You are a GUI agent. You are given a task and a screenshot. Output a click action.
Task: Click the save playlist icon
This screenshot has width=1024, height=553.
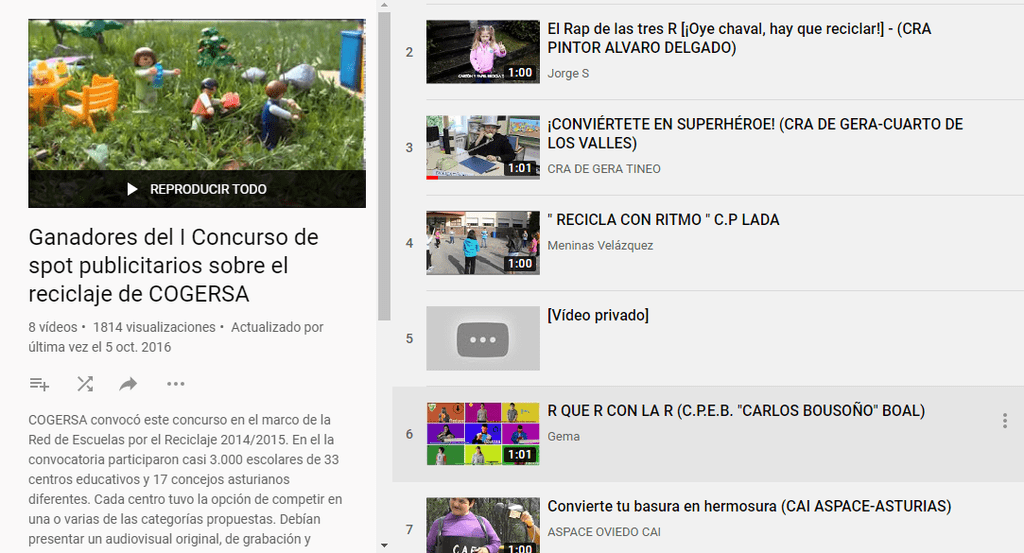pos(39,384)
